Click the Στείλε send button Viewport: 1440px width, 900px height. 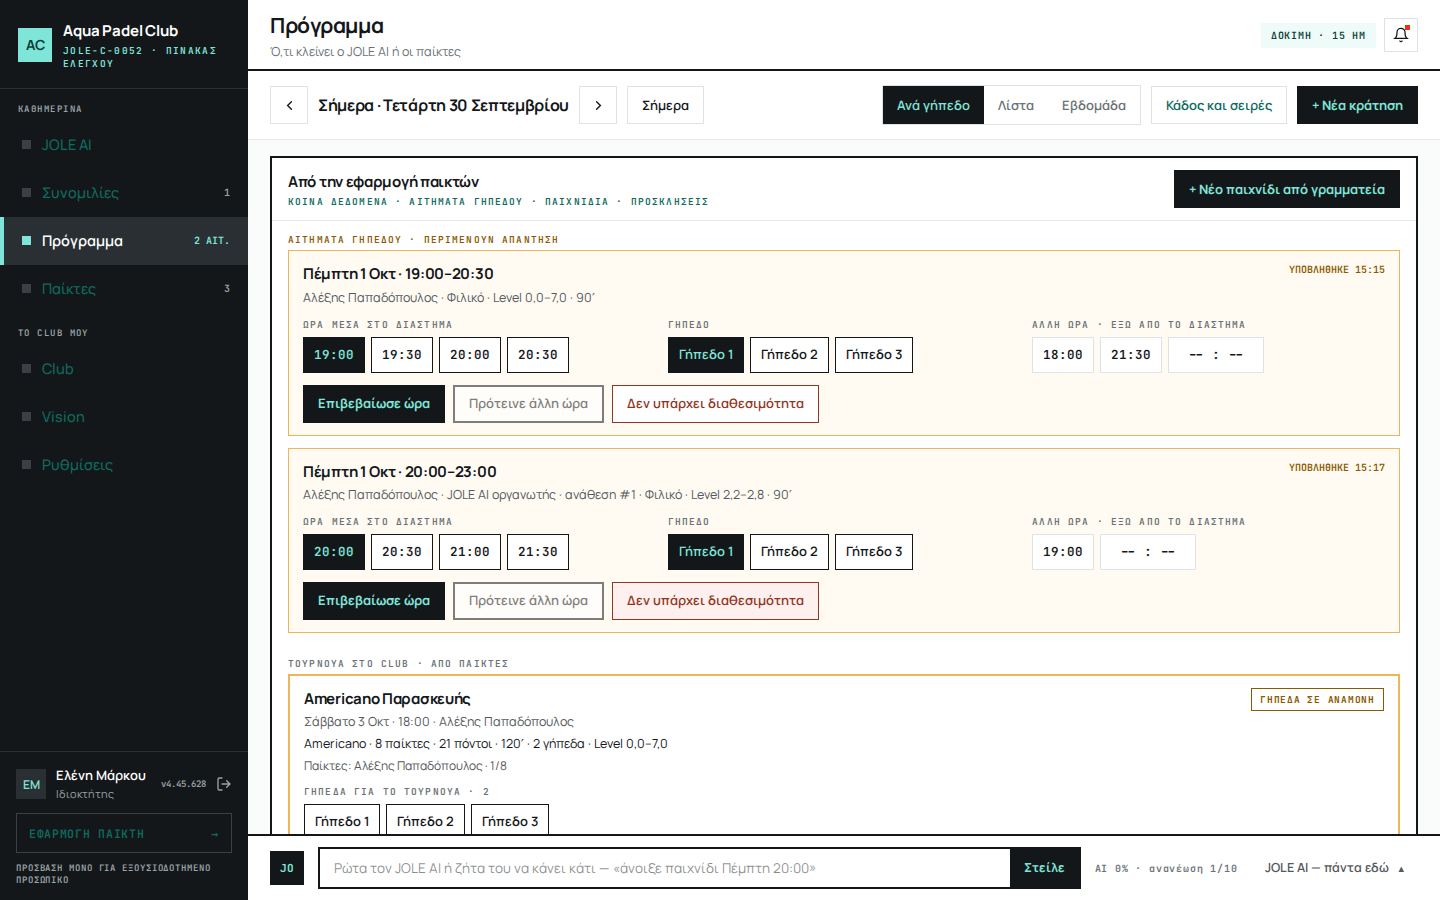(1044, 868)
